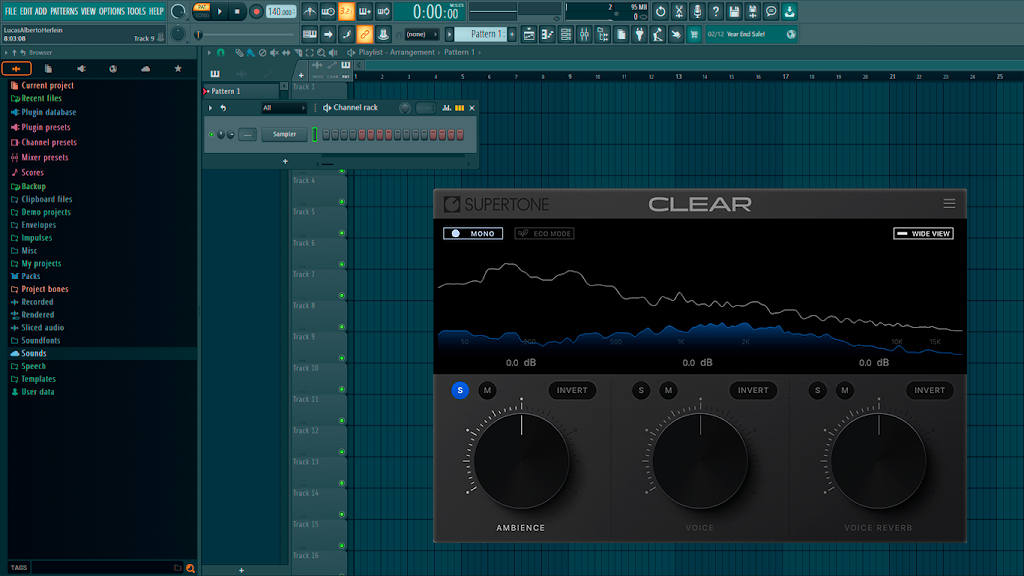The image size is (1024, 576).
Task: Click the Channel rack graph editor icon
Action: pos(447,108)
